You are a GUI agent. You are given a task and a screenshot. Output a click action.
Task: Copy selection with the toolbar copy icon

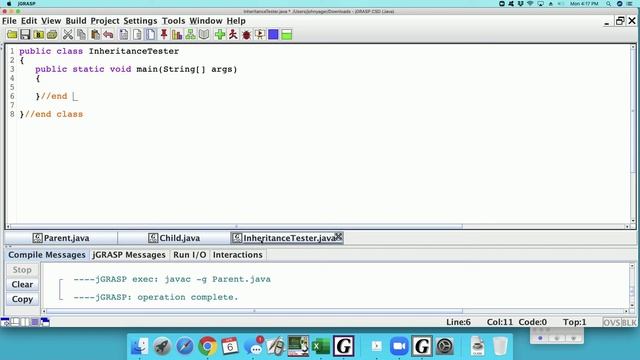(82, 35)
